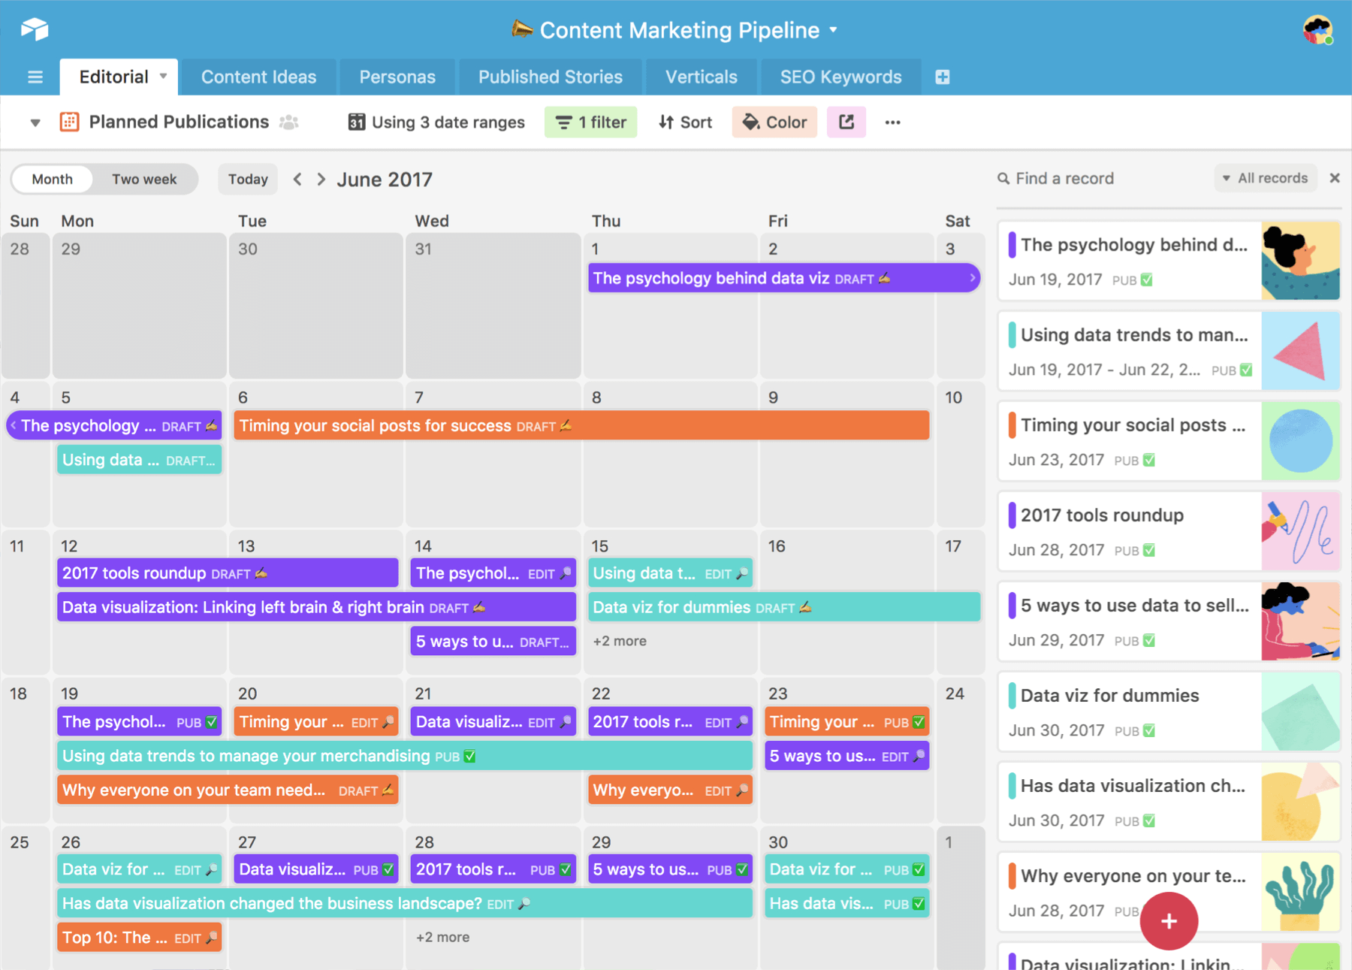Open the All records filter dropdown
The image size is (1352, 970).
pyautogui.click(x=1265, y=178)
